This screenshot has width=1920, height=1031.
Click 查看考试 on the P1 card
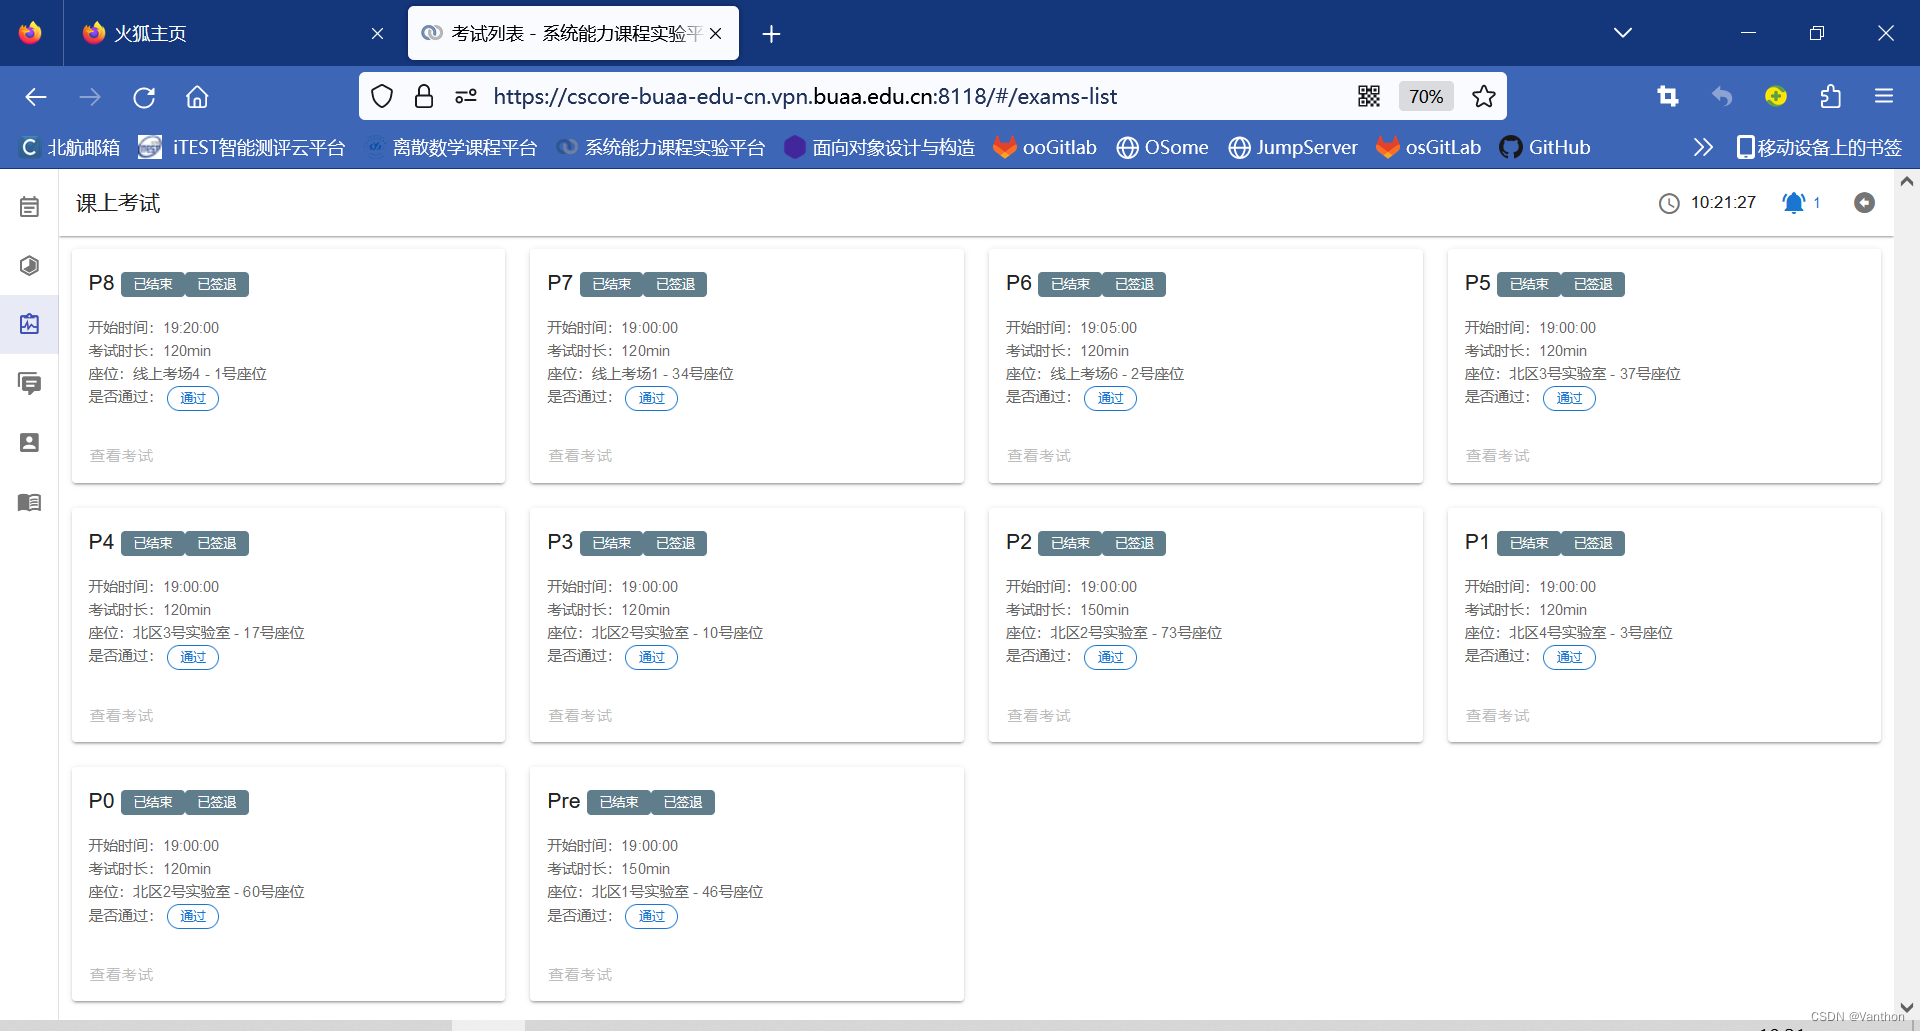pyautogui.click(x=1498, y=716)
